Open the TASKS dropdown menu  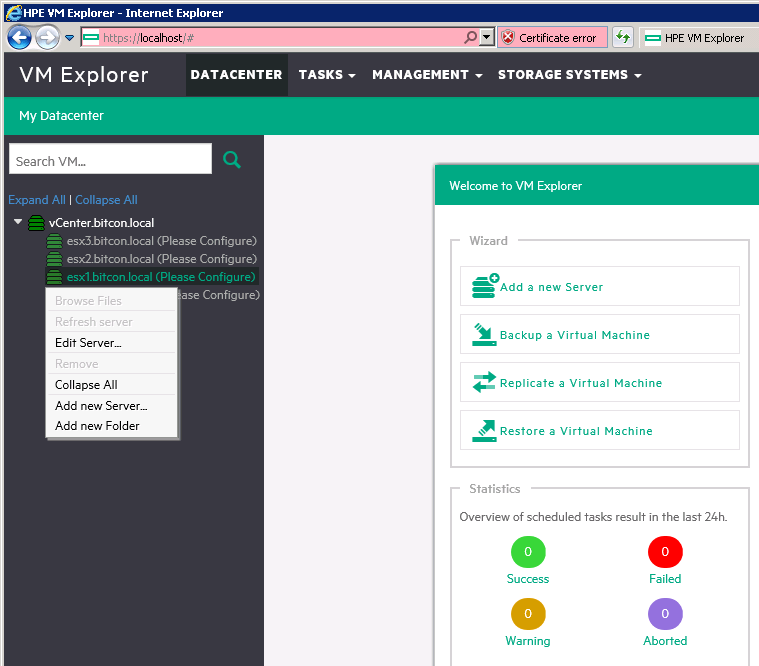[x=327, y=75]
